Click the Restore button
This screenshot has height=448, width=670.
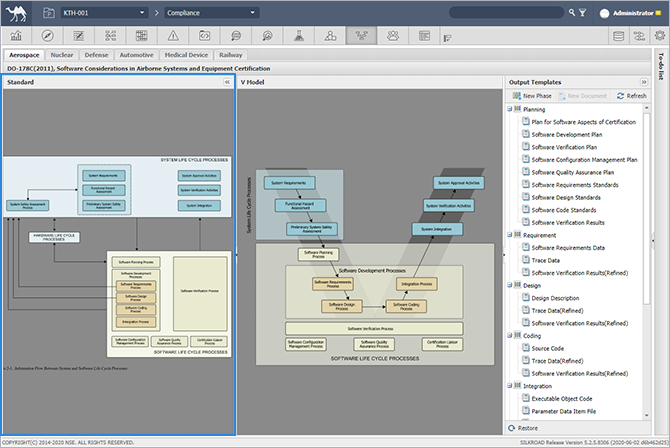tap(523, 428)
